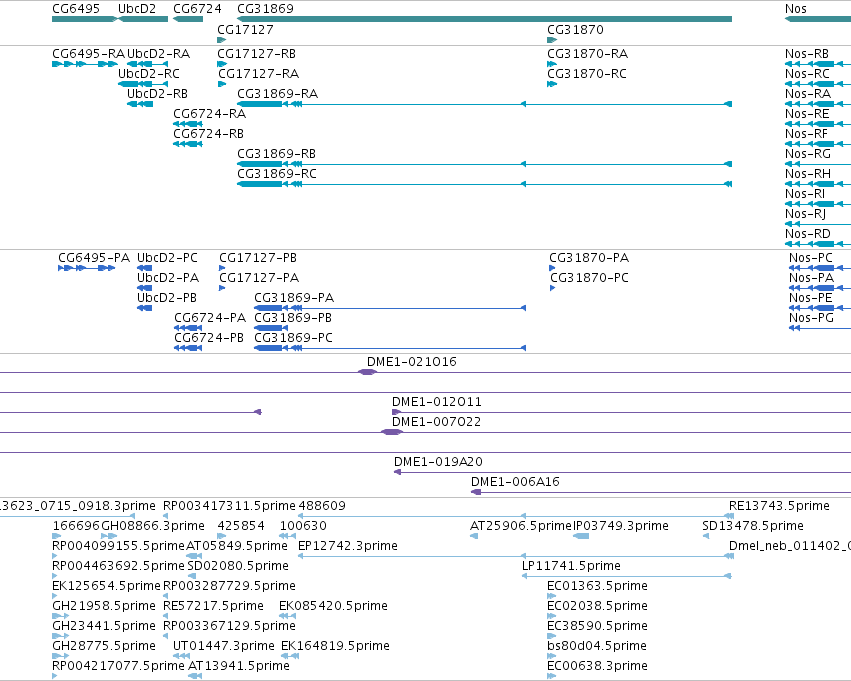Select the CG17127 gene label
Image resolution: width=851 pixels, height=681 pixels.
[245, 30]
